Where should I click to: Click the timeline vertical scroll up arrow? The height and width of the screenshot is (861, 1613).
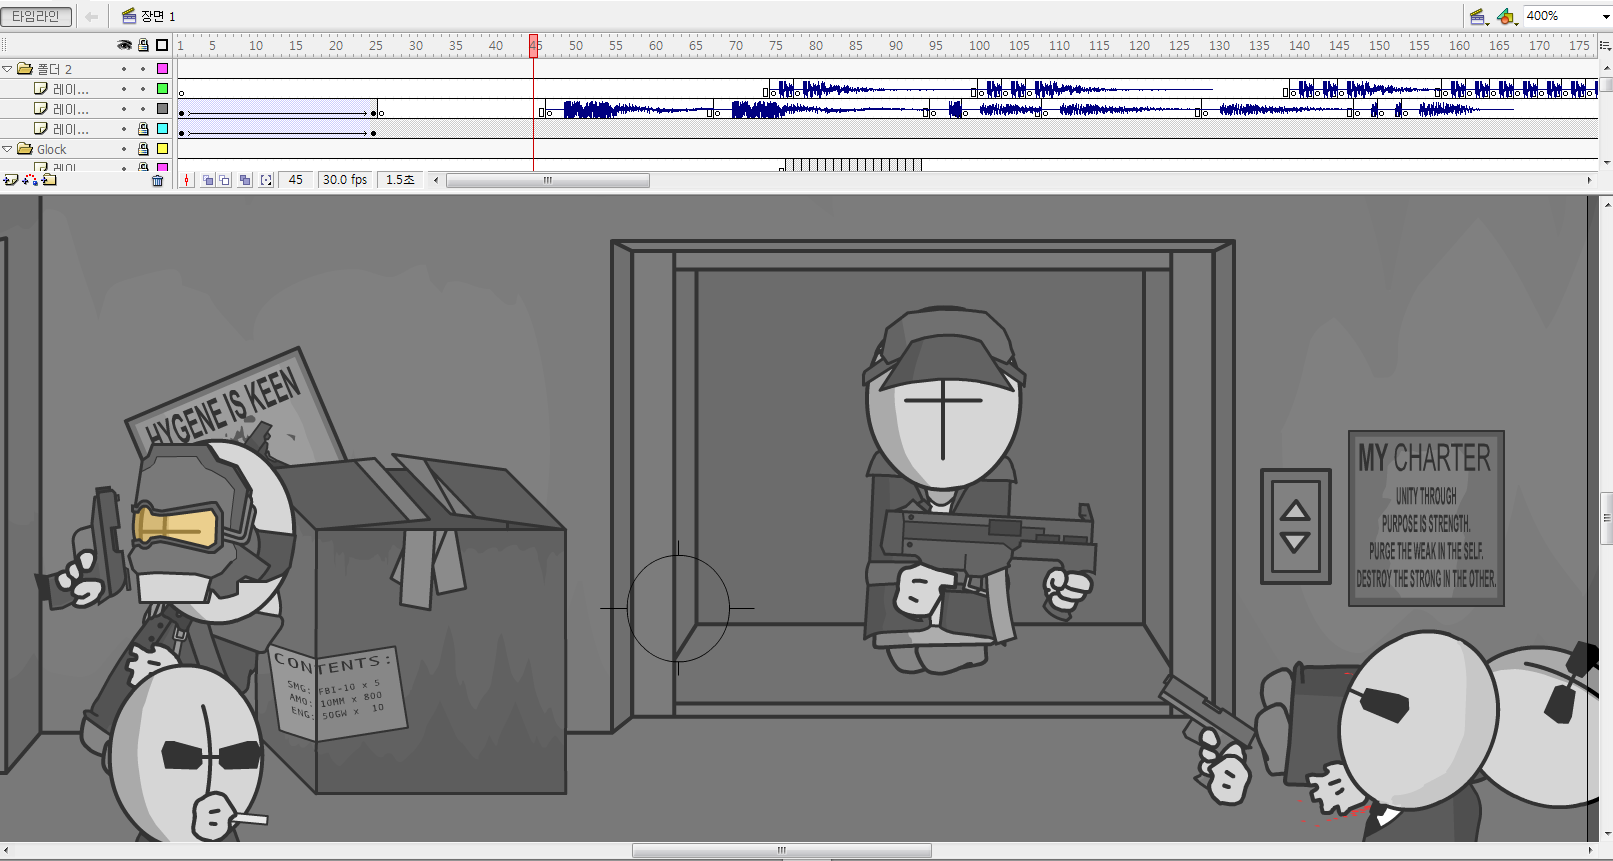[x=1606, y=68]
